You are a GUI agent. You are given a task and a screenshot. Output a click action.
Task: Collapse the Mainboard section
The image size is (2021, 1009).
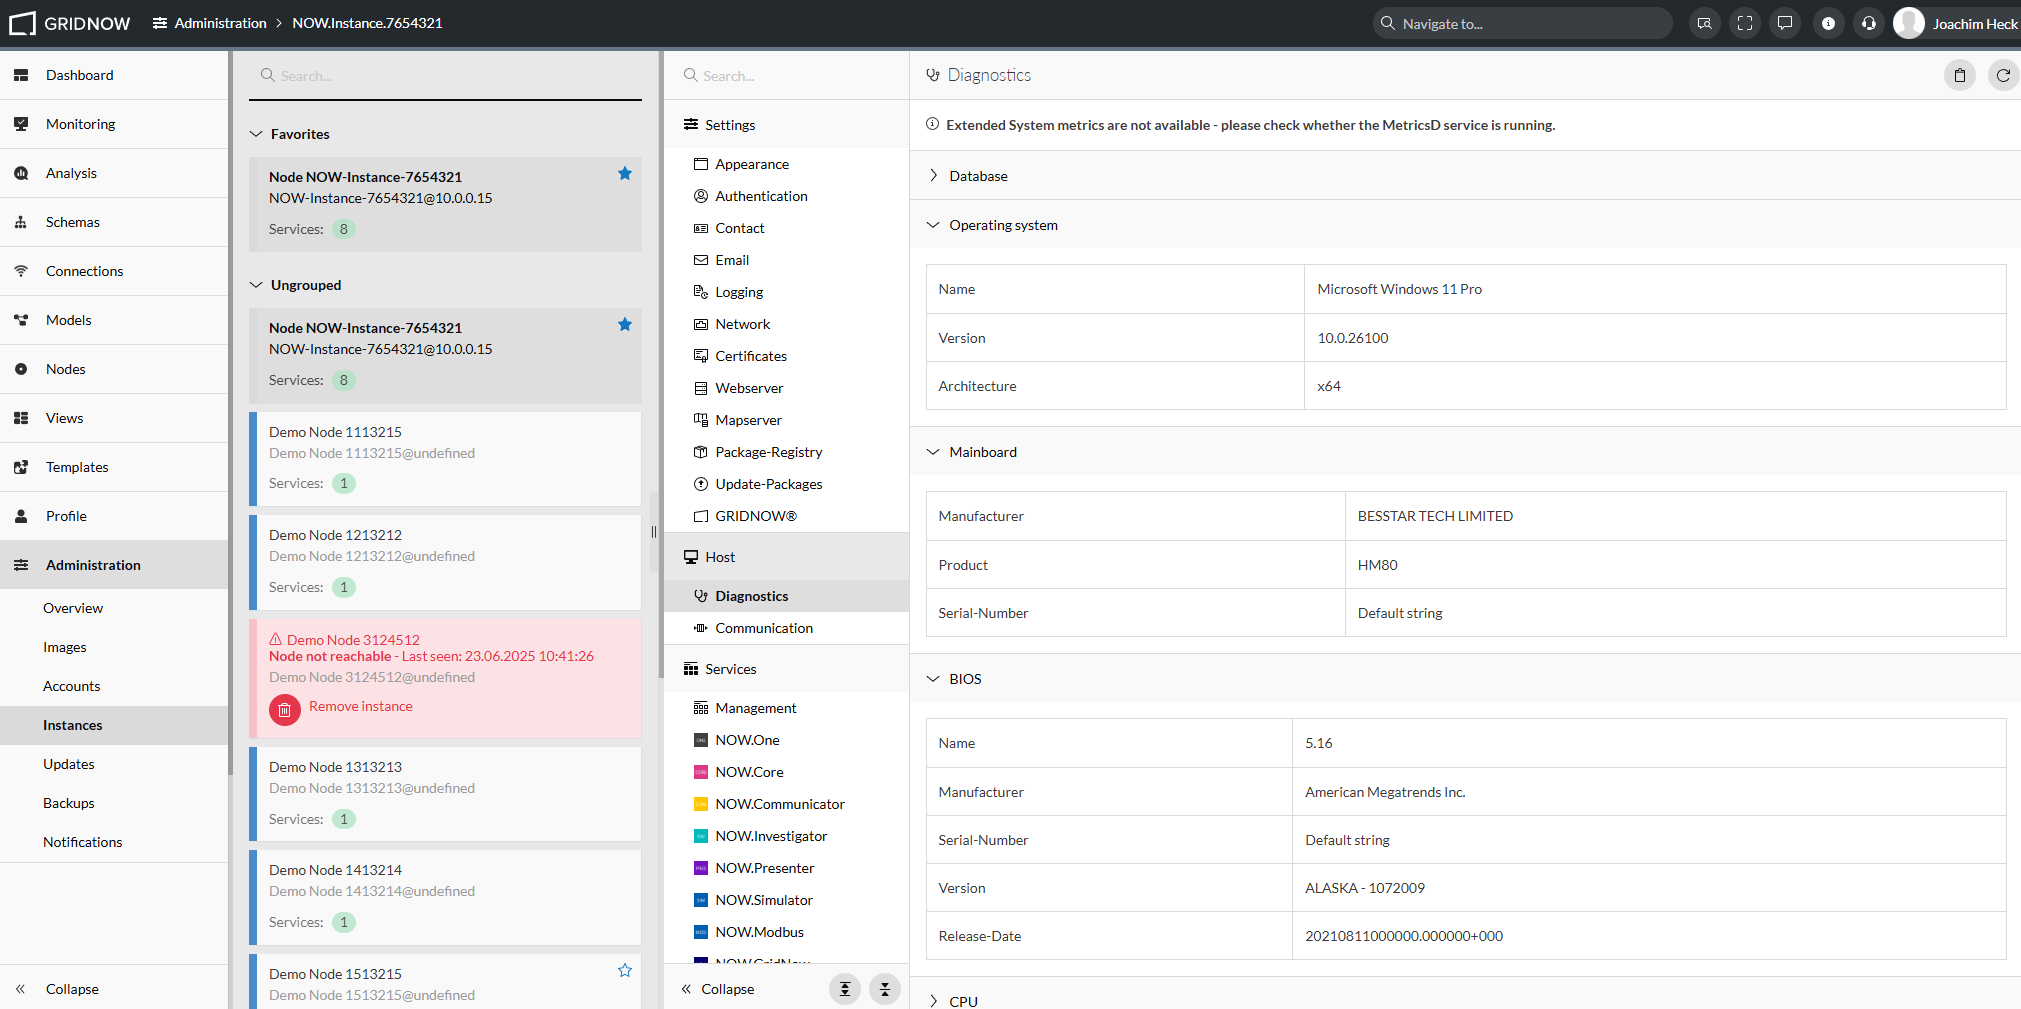click(1465, 452)
